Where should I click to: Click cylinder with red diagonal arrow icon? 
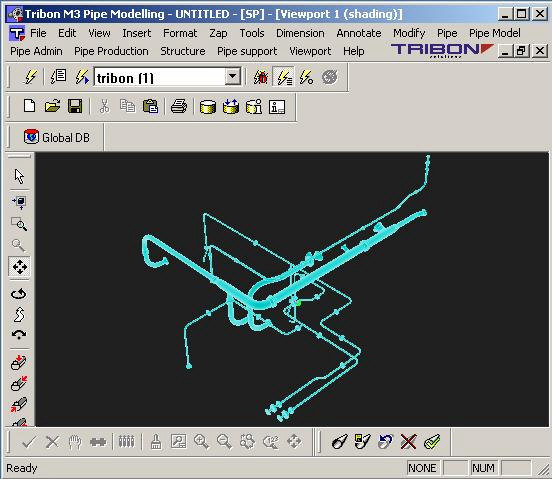pos(19,383)
